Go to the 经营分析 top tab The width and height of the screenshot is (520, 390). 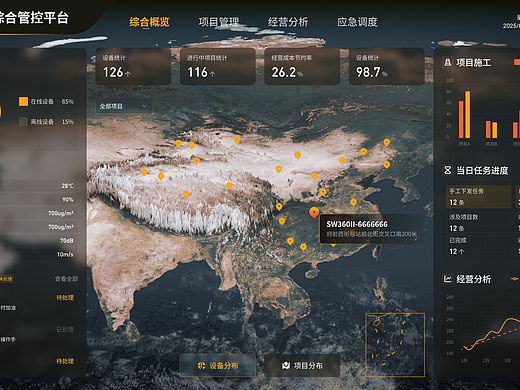288,22
